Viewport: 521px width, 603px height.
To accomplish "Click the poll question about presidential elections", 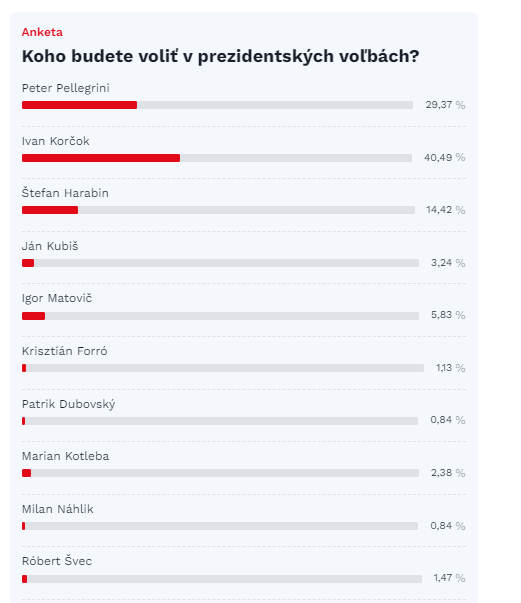I will tap(220, 57).
